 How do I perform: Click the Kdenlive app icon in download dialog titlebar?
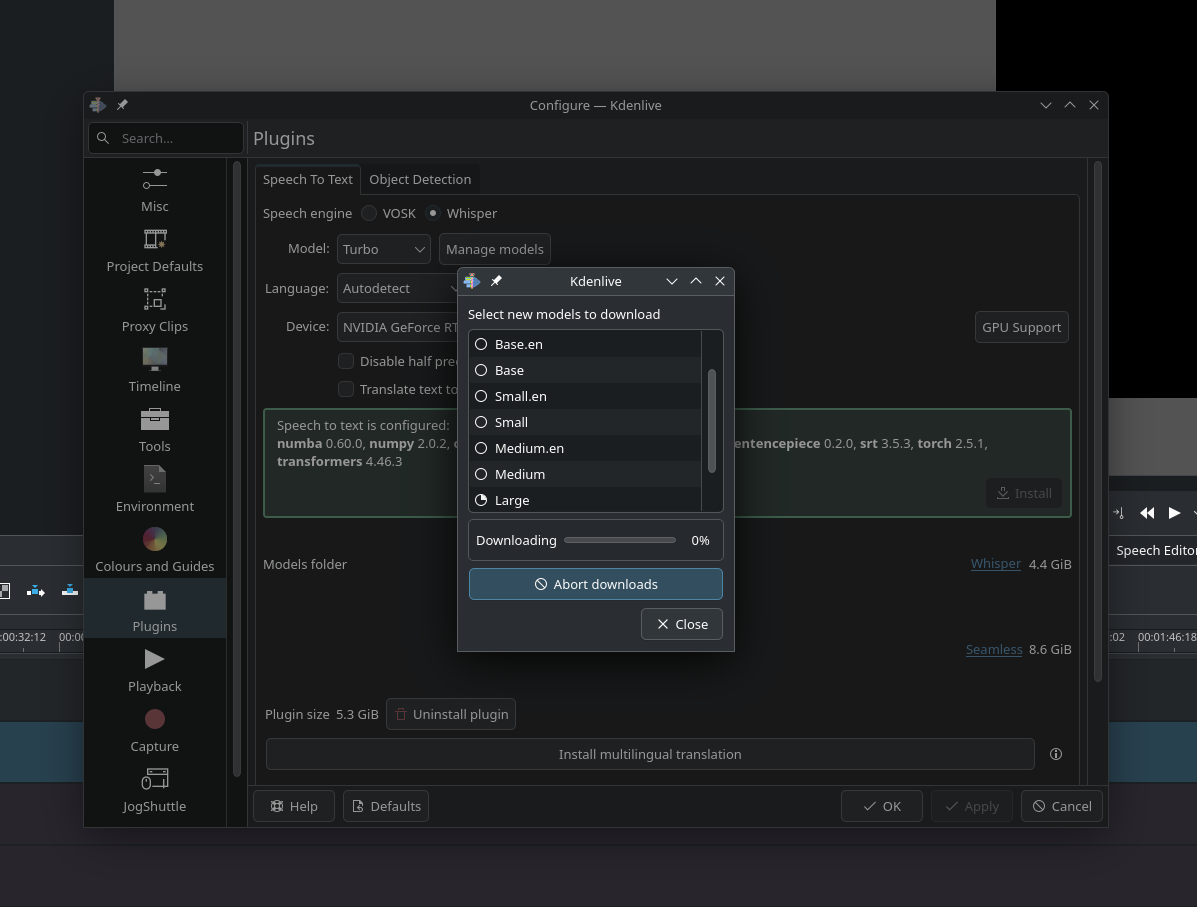tap(472, 281)
